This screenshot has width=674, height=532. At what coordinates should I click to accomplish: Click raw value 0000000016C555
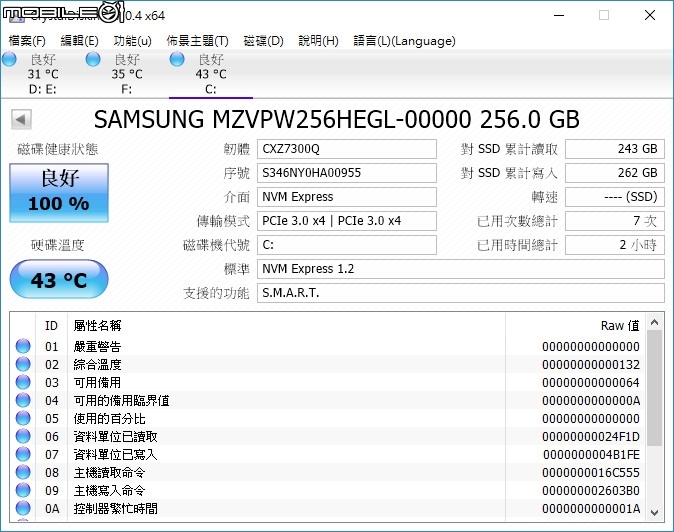pyautogui.click(x=591, y=473)
